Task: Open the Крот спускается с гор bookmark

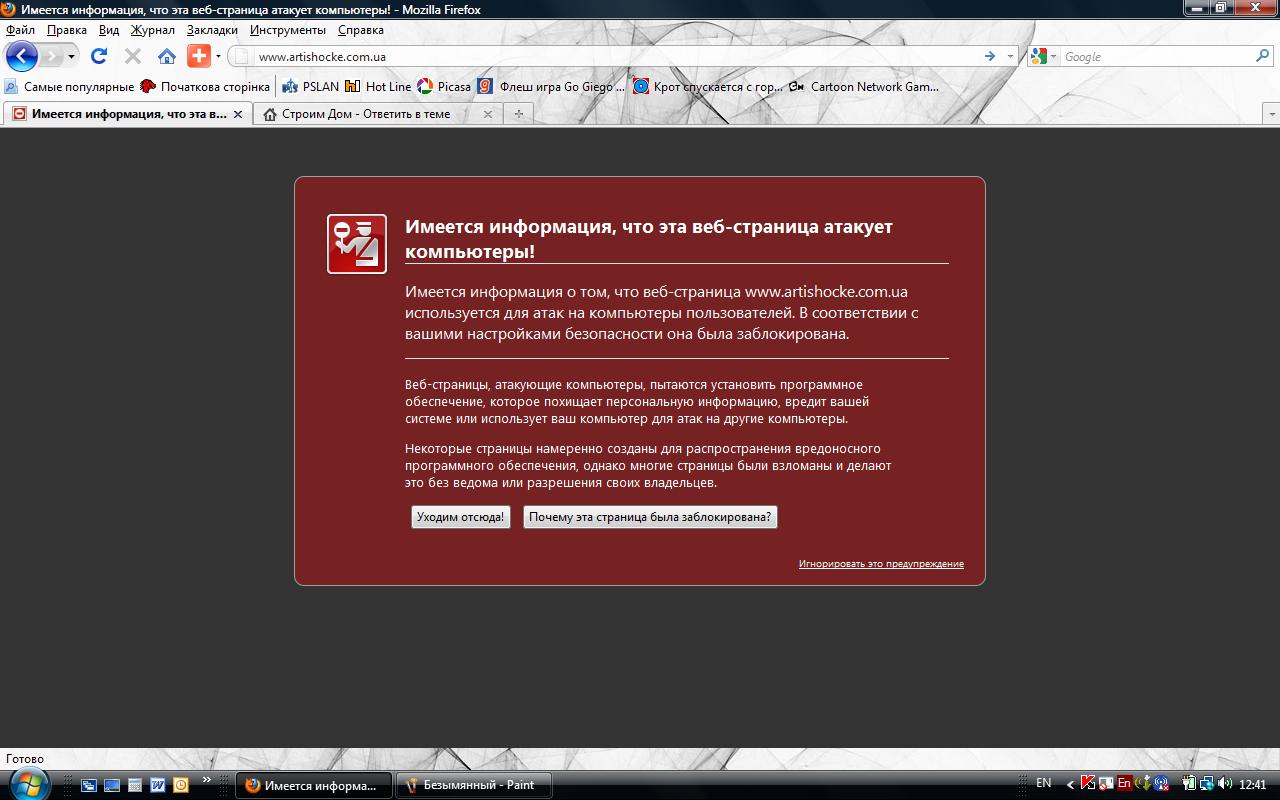Action: tap(708, 87)
